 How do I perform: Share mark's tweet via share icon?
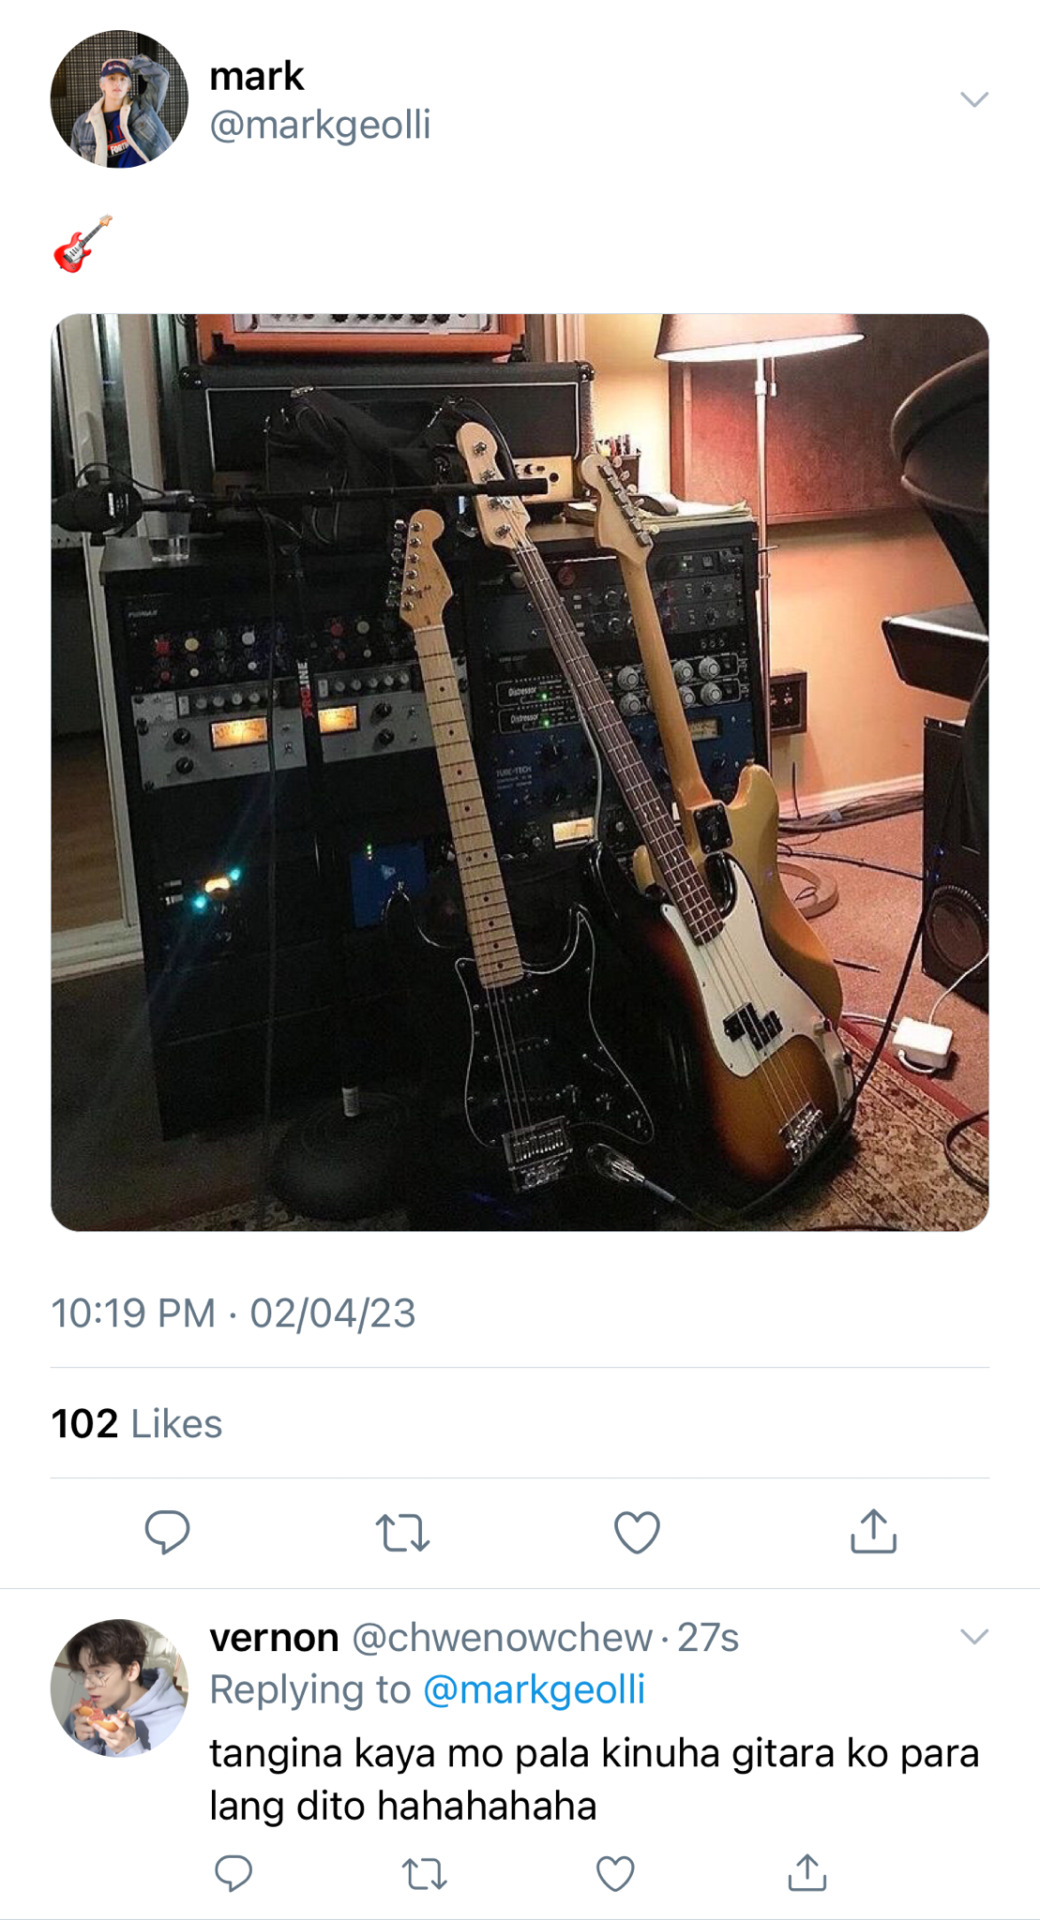[x=873, y=1530]
